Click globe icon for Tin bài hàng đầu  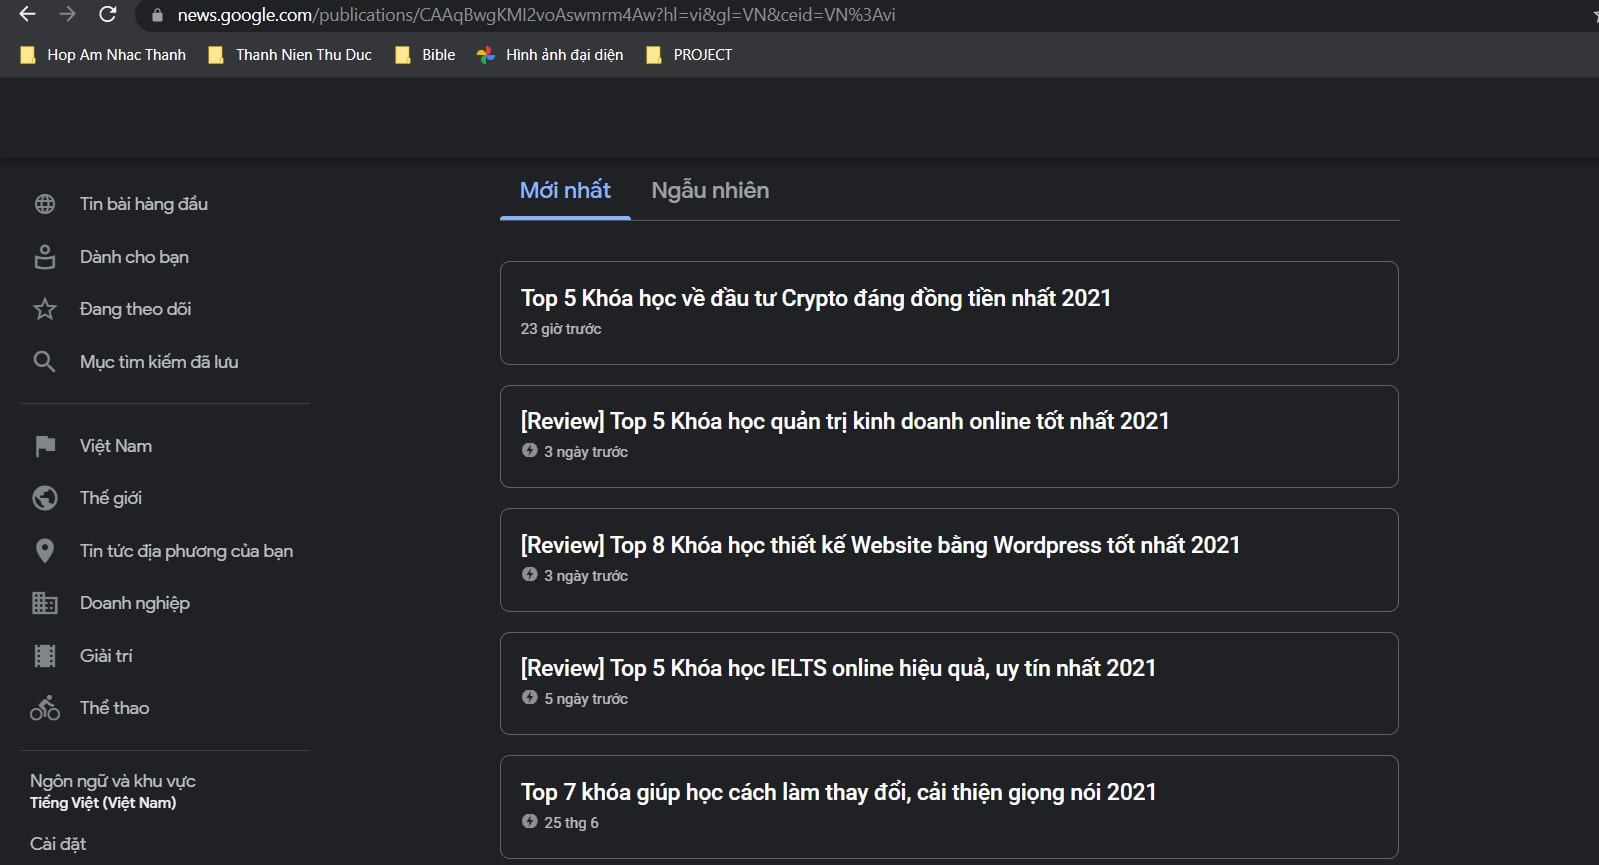click(45, 204)
